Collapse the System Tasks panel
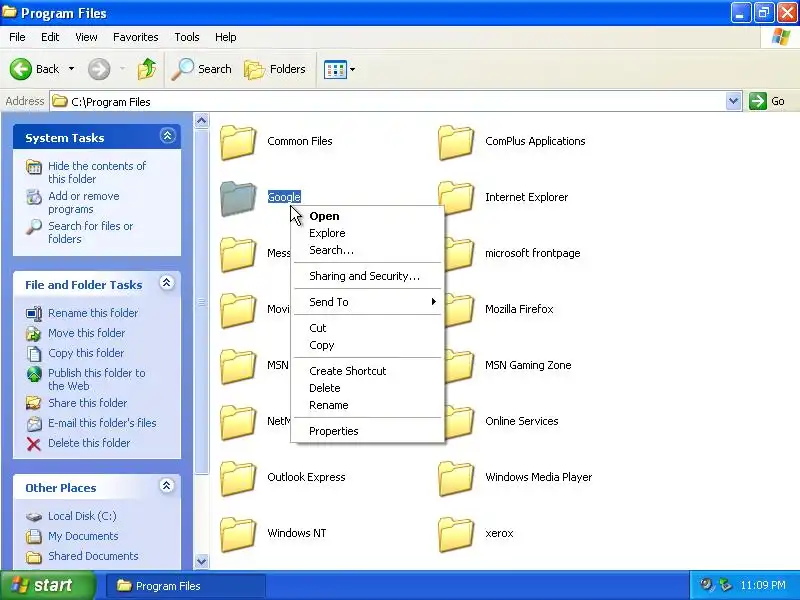 pos(167,136)
